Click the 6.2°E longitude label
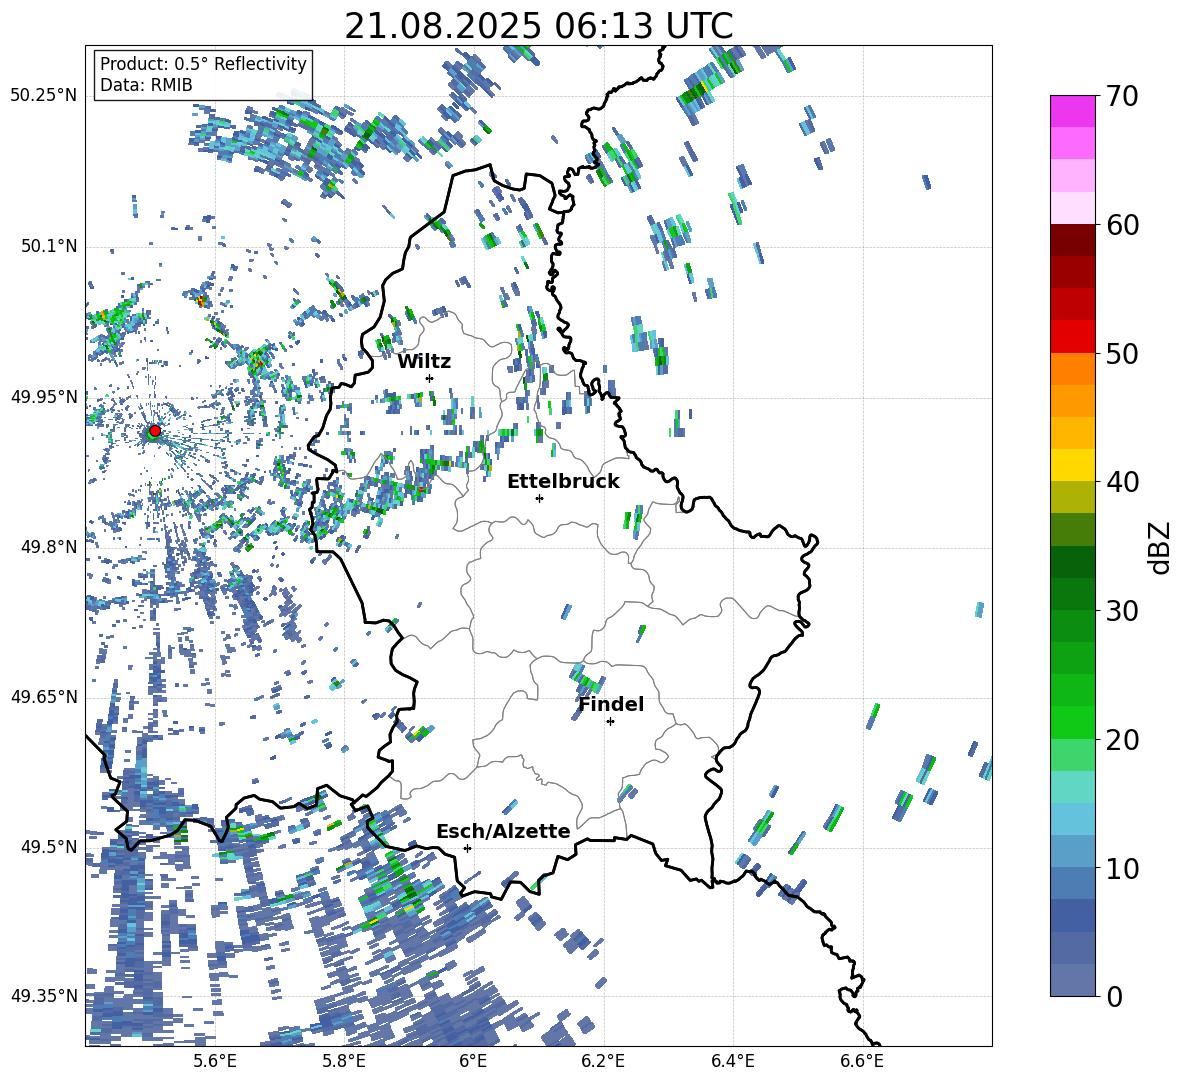This screenshot has height=1081, width=1184. (603, 1061)
